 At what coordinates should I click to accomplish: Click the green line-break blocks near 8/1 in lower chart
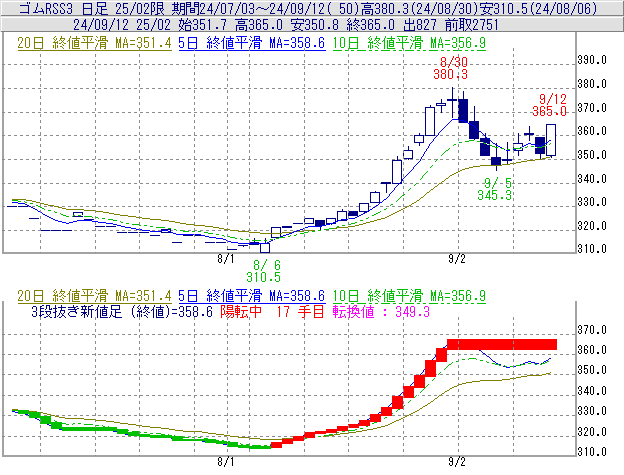pyautogui.click(x=239, y=445)
